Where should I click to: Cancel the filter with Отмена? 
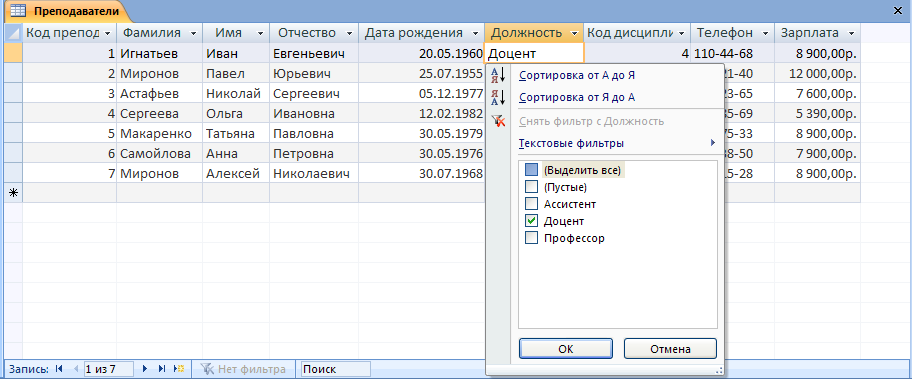click(671, 349)
